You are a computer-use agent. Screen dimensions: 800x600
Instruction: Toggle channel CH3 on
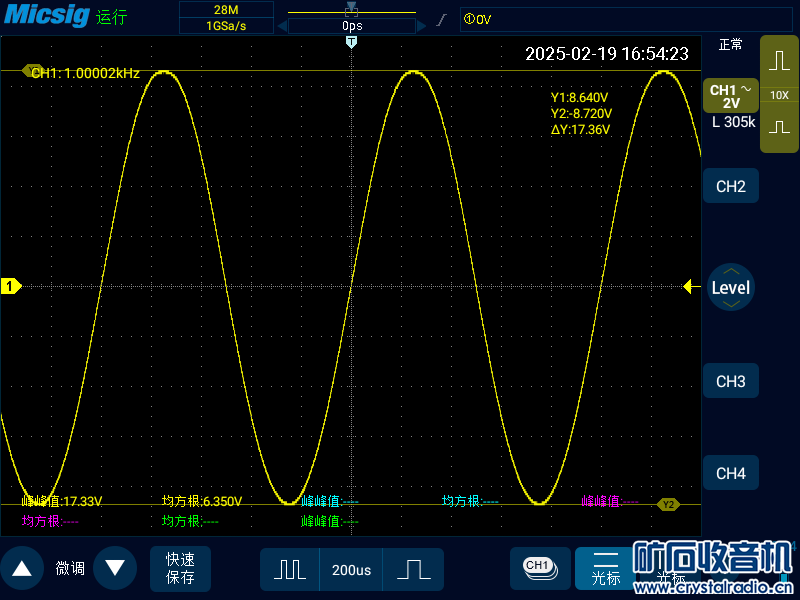coord(731,381)
